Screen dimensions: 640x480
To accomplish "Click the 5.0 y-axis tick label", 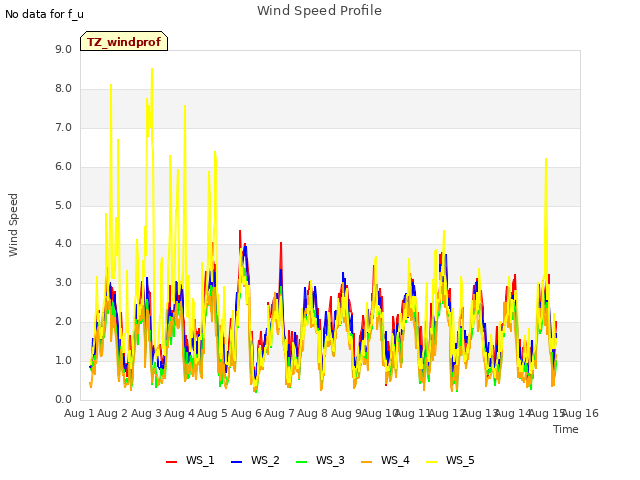I will (63, 205).
